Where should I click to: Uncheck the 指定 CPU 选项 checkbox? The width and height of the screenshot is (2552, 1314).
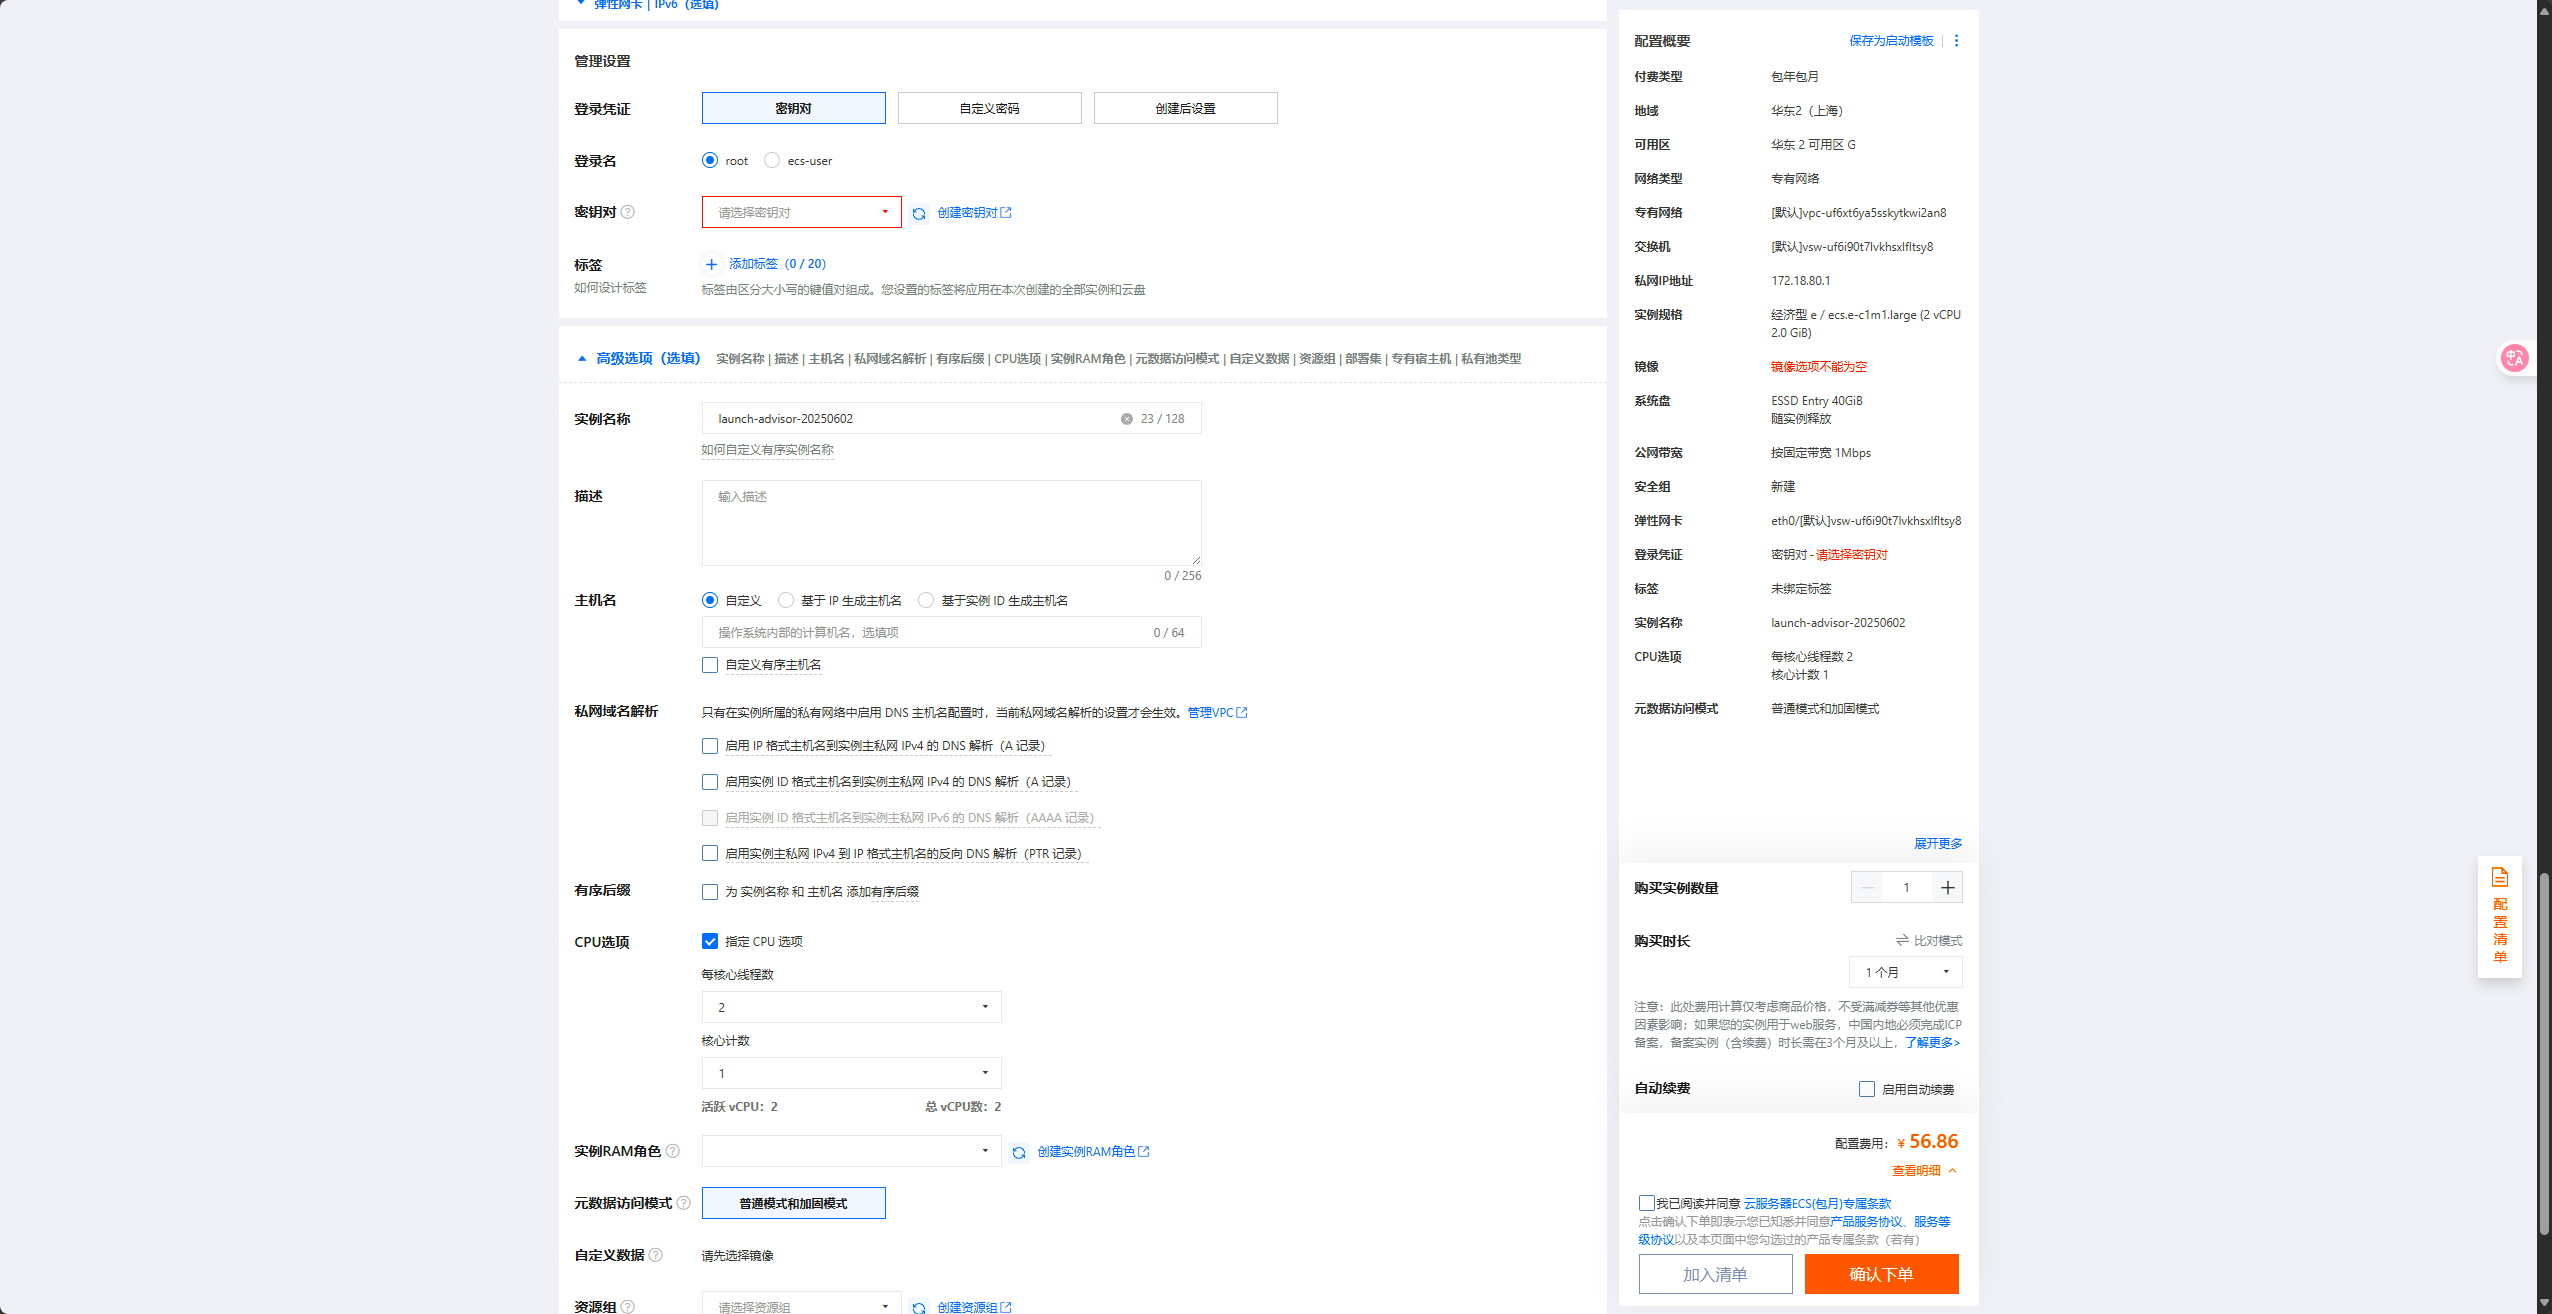tap(710, 942)
